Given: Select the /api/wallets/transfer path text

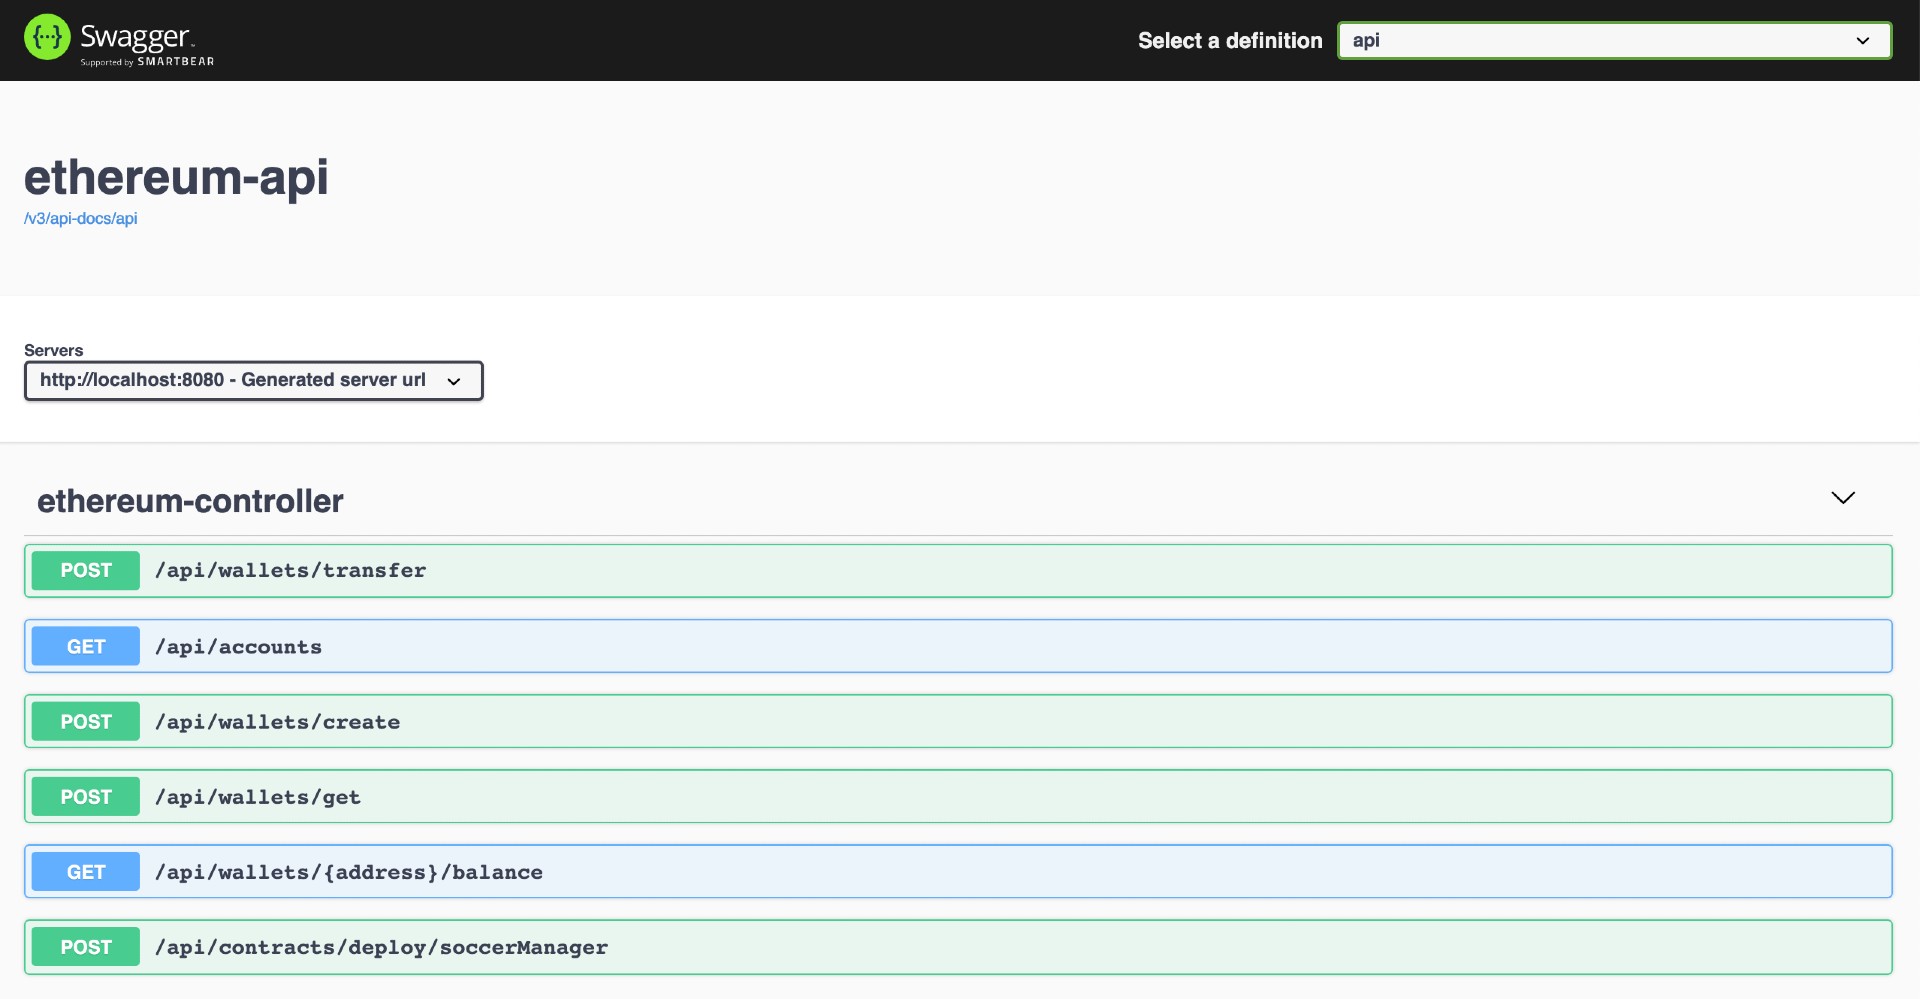Looking at the screenshot, I should tap(291, 571).
